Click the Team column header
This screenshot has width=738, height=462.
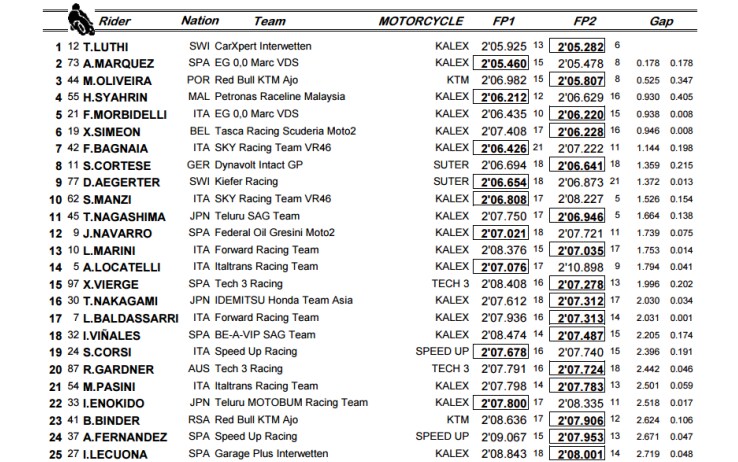pyautogui.click(x=269, y=21)
